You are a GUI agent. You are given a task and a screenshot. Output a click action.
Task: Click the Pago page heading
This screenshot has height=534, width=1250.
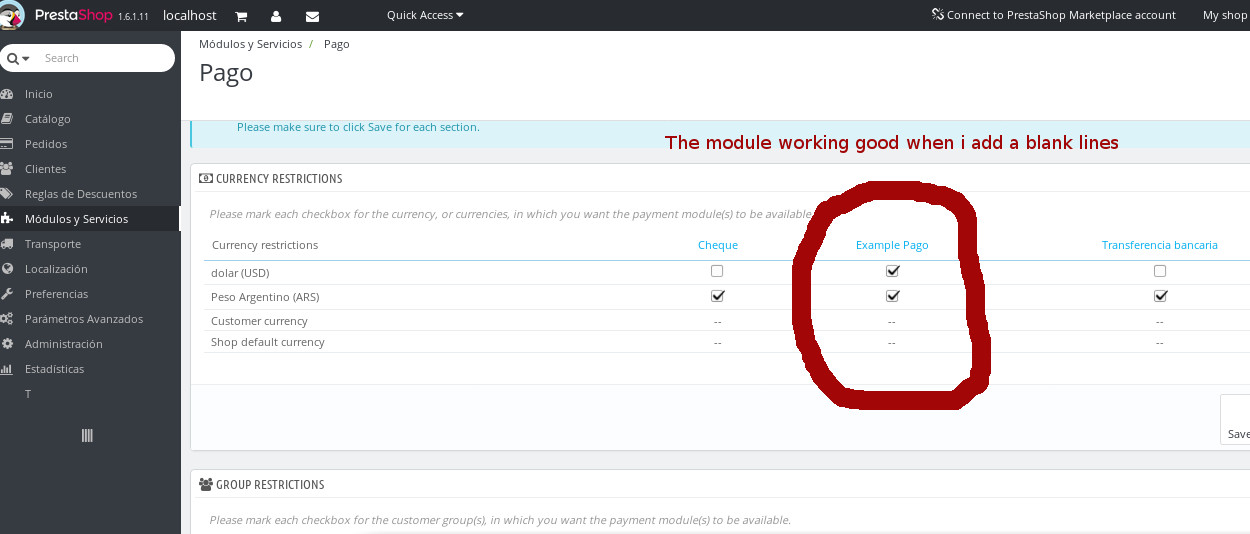pos(226,73)
